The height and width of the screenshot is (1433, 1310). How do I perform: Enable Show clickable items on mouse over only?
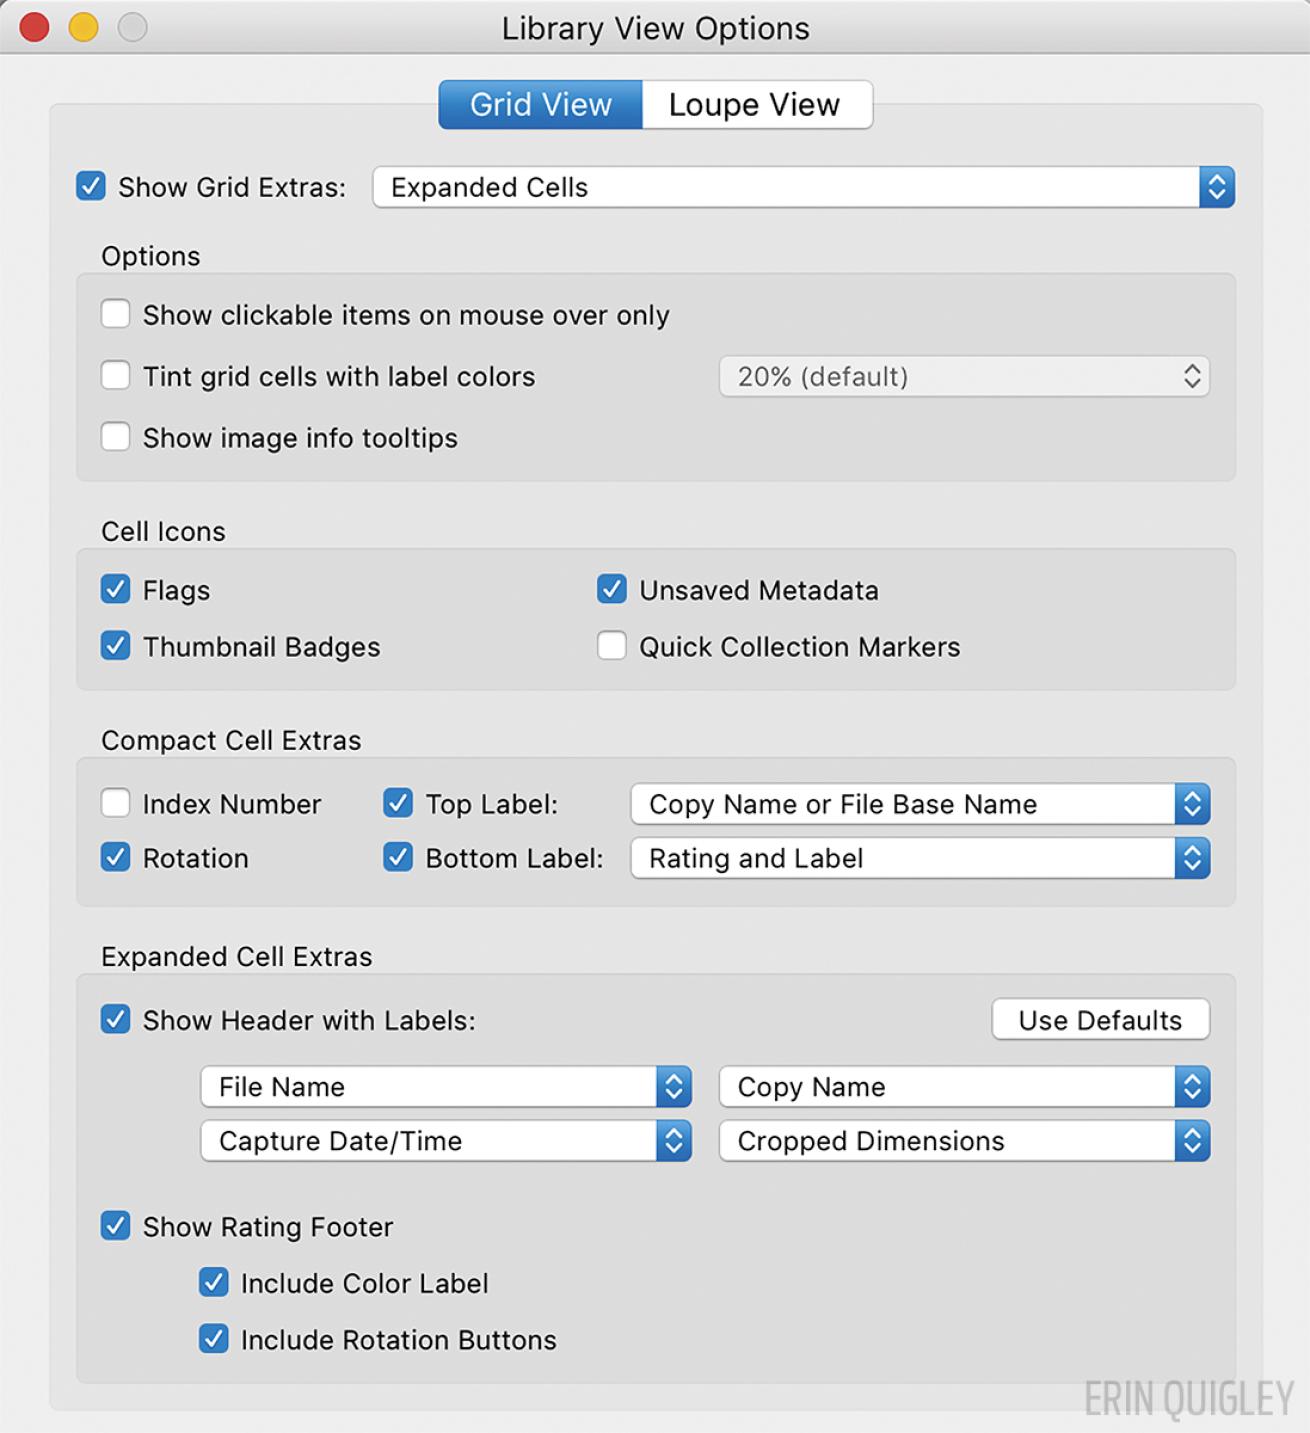[x=116, y=315]
